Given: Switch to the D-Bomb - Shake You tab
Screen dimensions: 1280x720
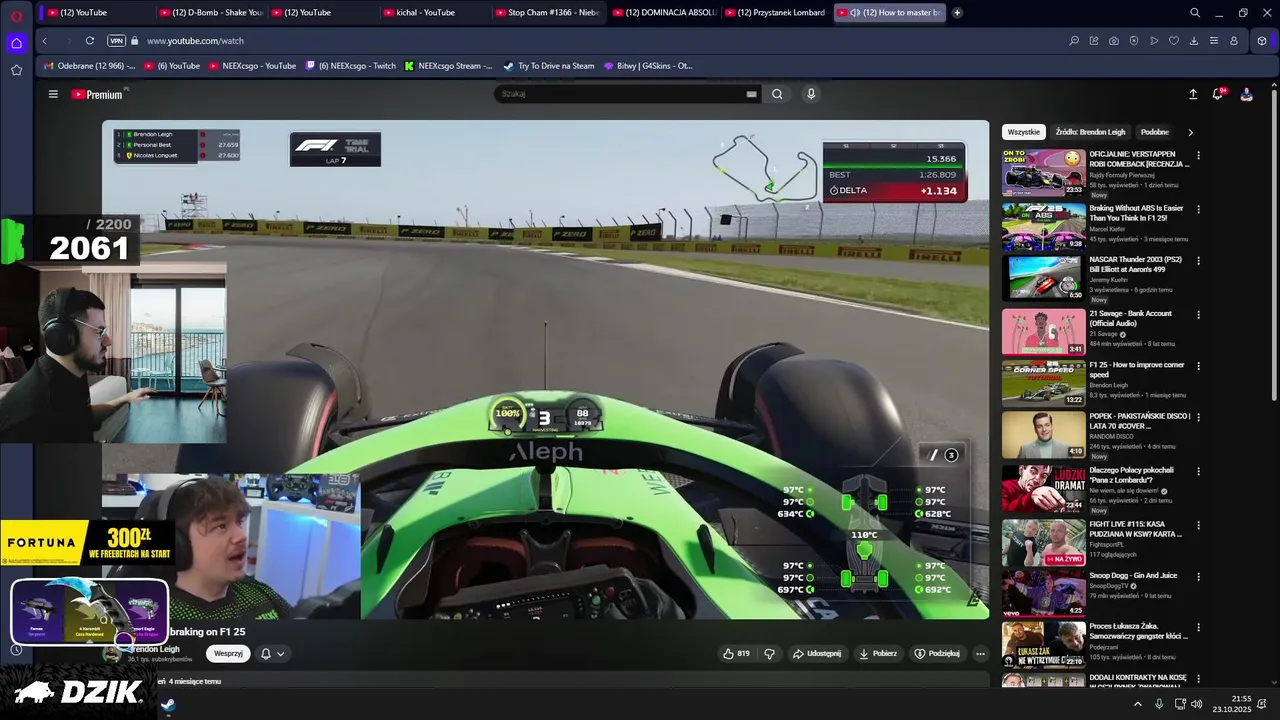Looking at the screenshot, I should click(x=210, y=13).
